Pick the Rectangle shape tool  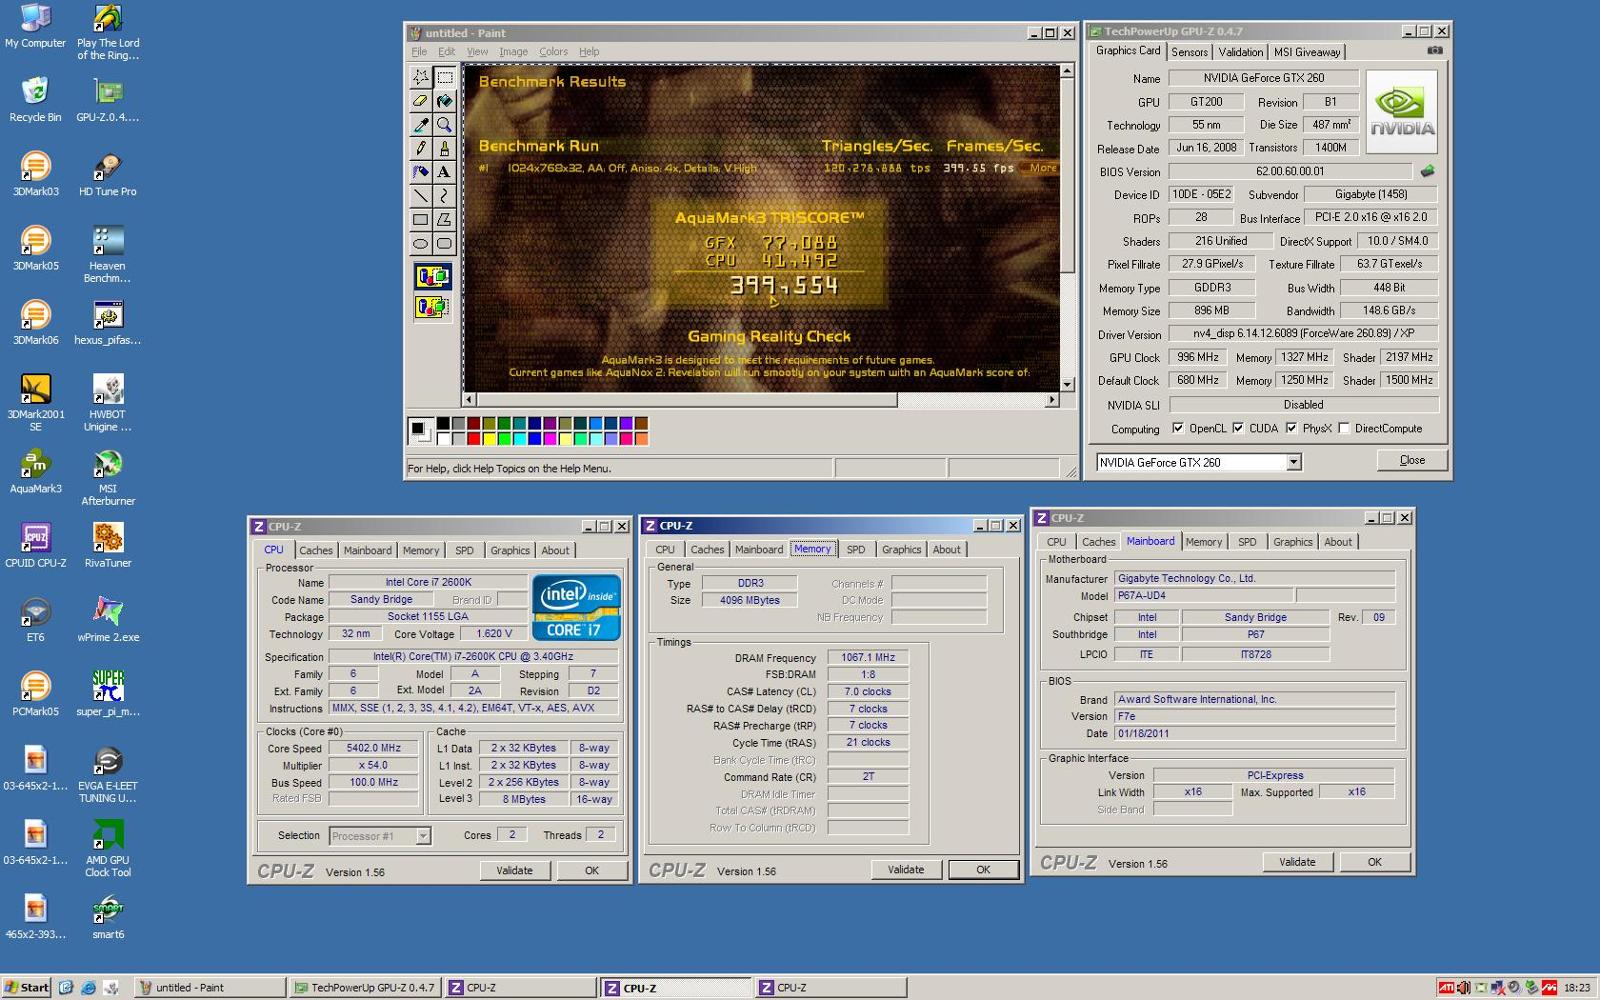click(x=420, y=220)
